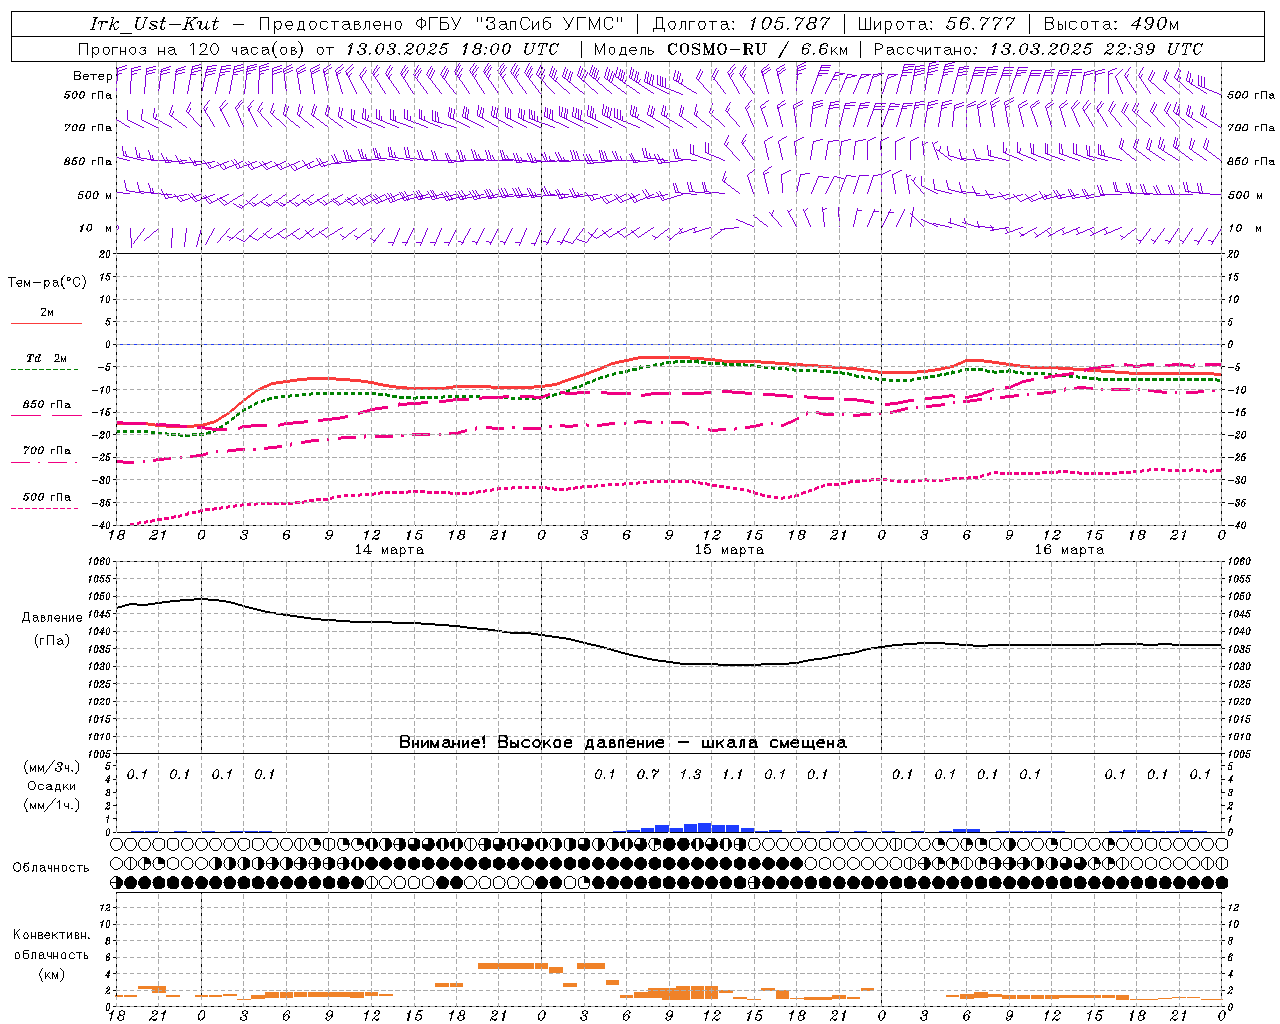1280x1024 pixels.
Task: Click the (мм/1ч.) precipitation unit label
Action: tap(52, 805)
